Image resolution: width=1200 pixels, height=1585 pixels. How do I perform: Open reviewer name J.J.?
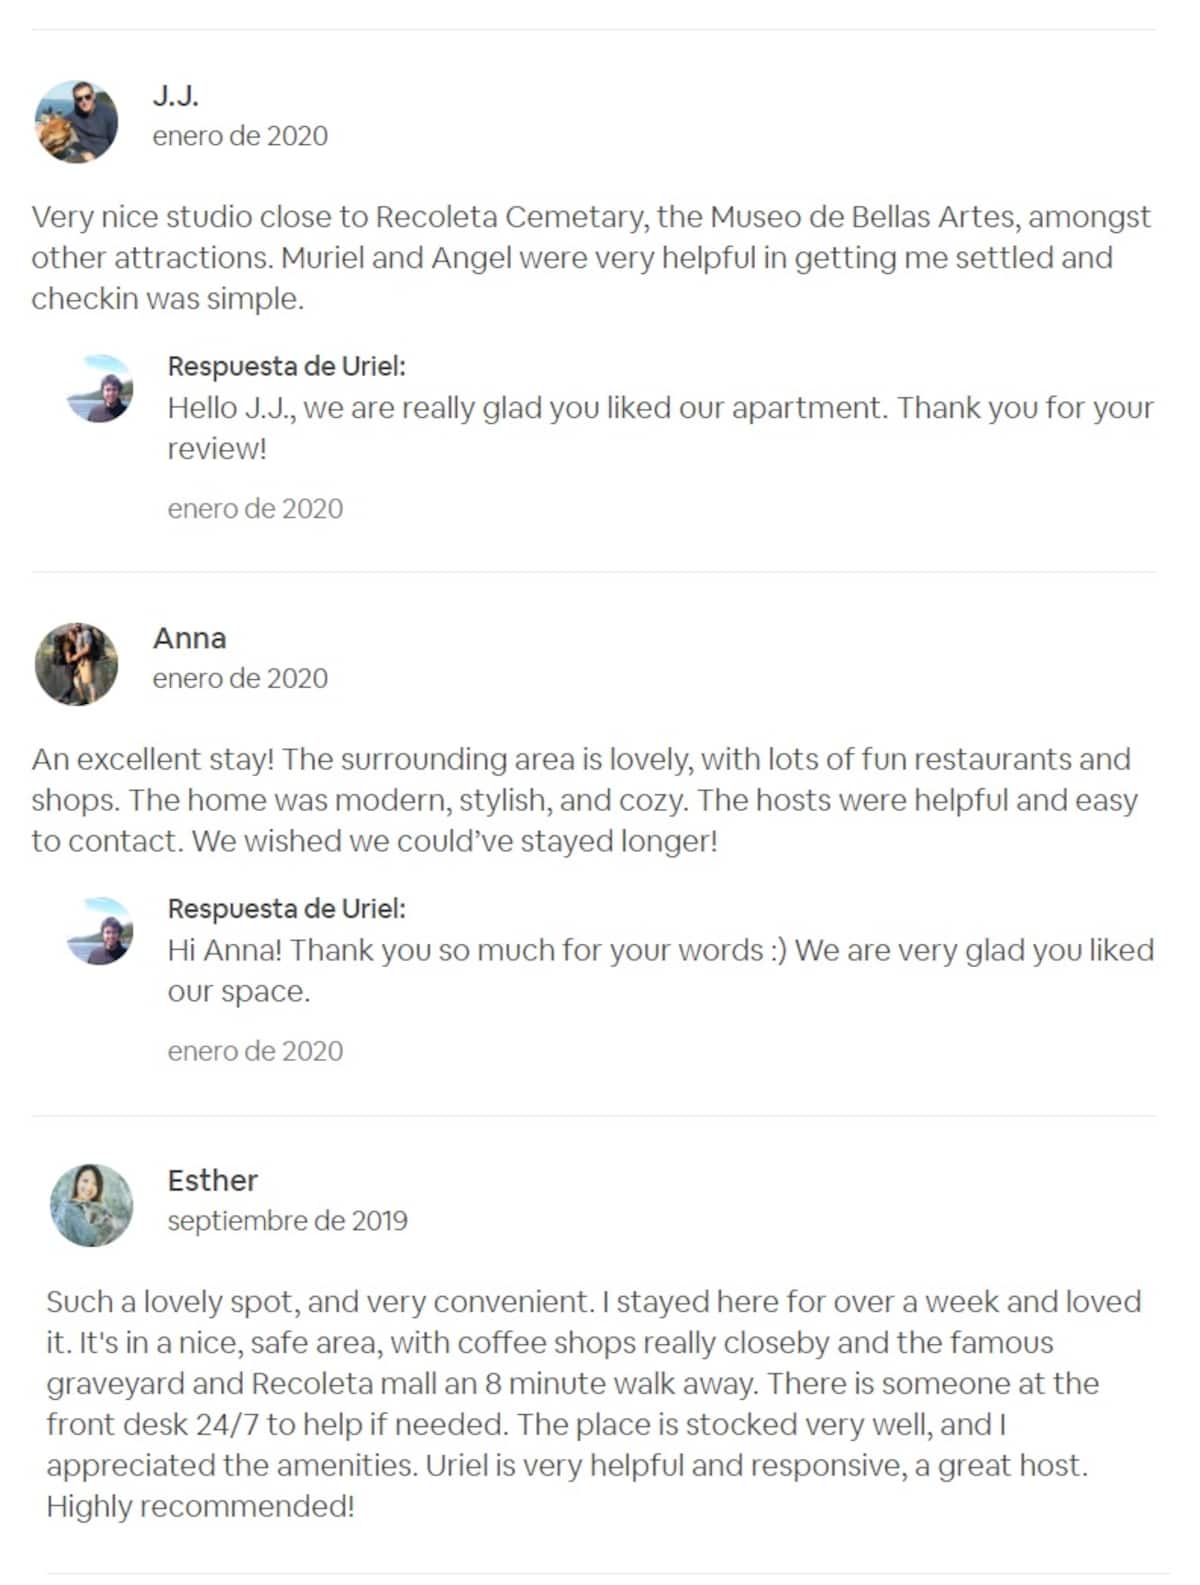coord(175,96)
